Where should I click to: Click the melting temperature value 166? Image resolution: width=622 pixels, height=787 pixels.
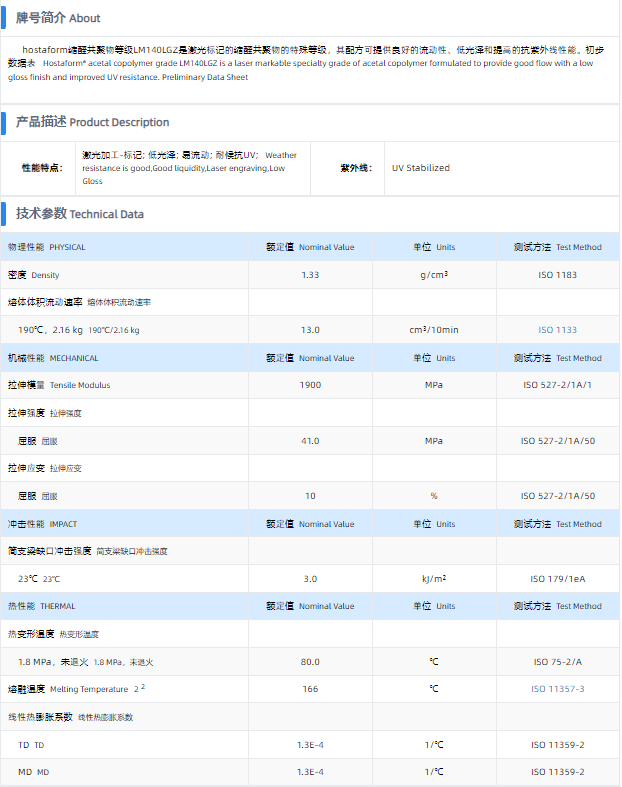click(x=310, y=689)
